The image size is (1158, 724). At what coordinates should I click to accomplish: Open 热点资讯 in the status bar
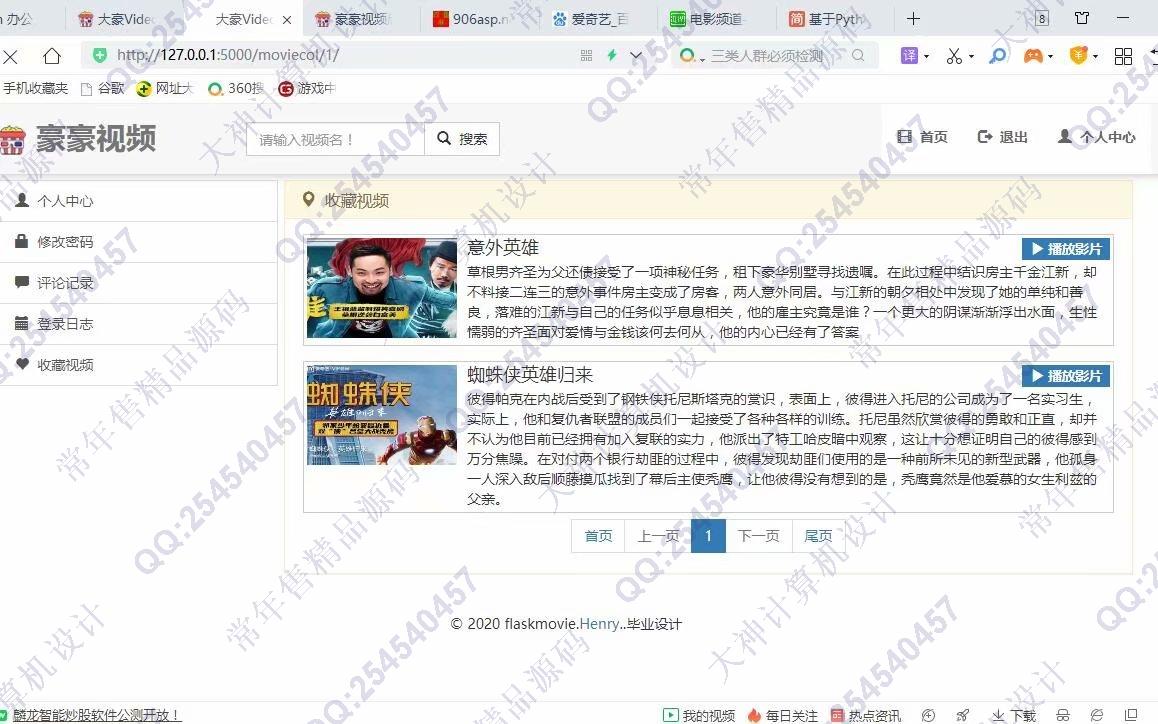(866, 715)
